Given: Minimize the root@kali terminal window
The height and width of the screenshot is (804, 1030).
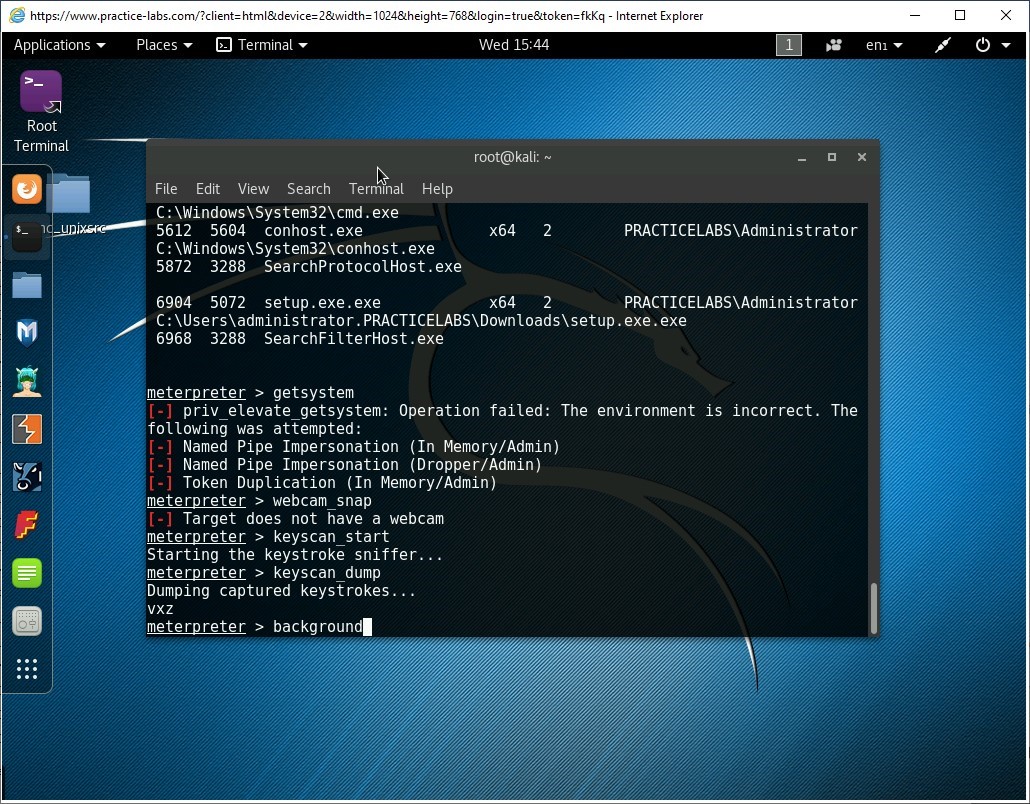Looking at the screenshot, I should click(801, 158).
